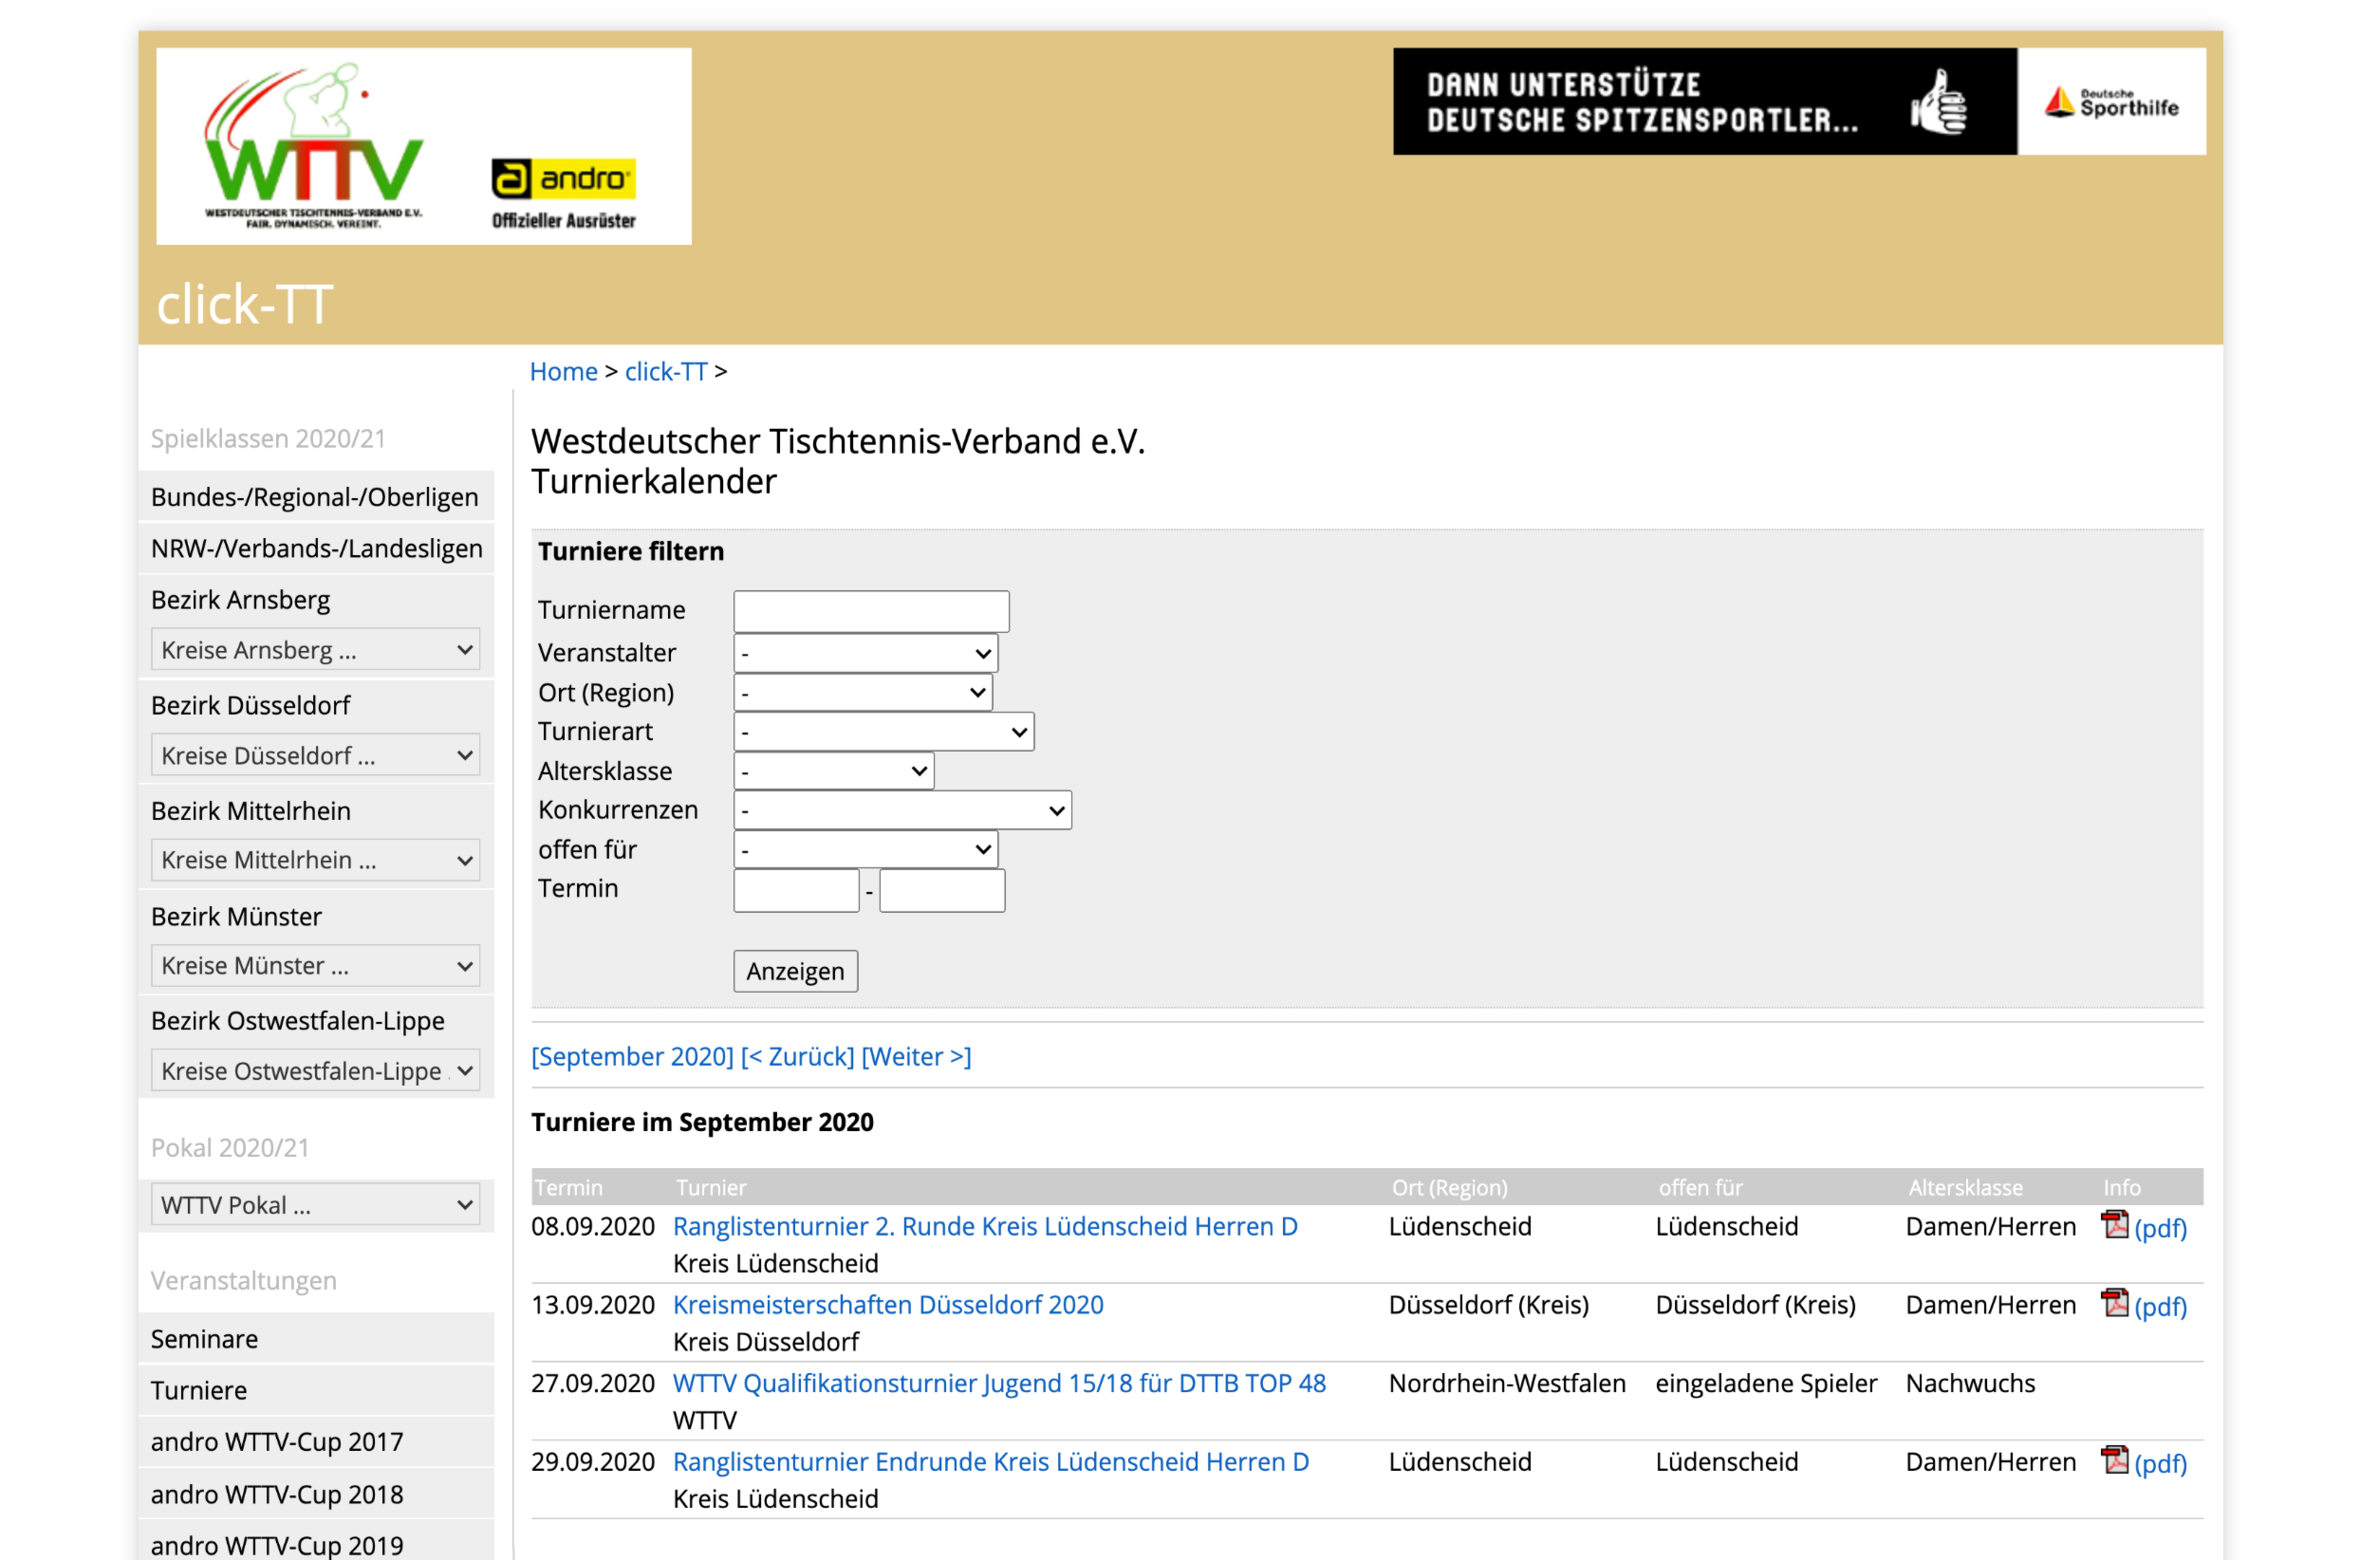
Task: Open Kreismeisterschaften Düsseldorf 2020 tournament link
Action: click(888, 1304)
